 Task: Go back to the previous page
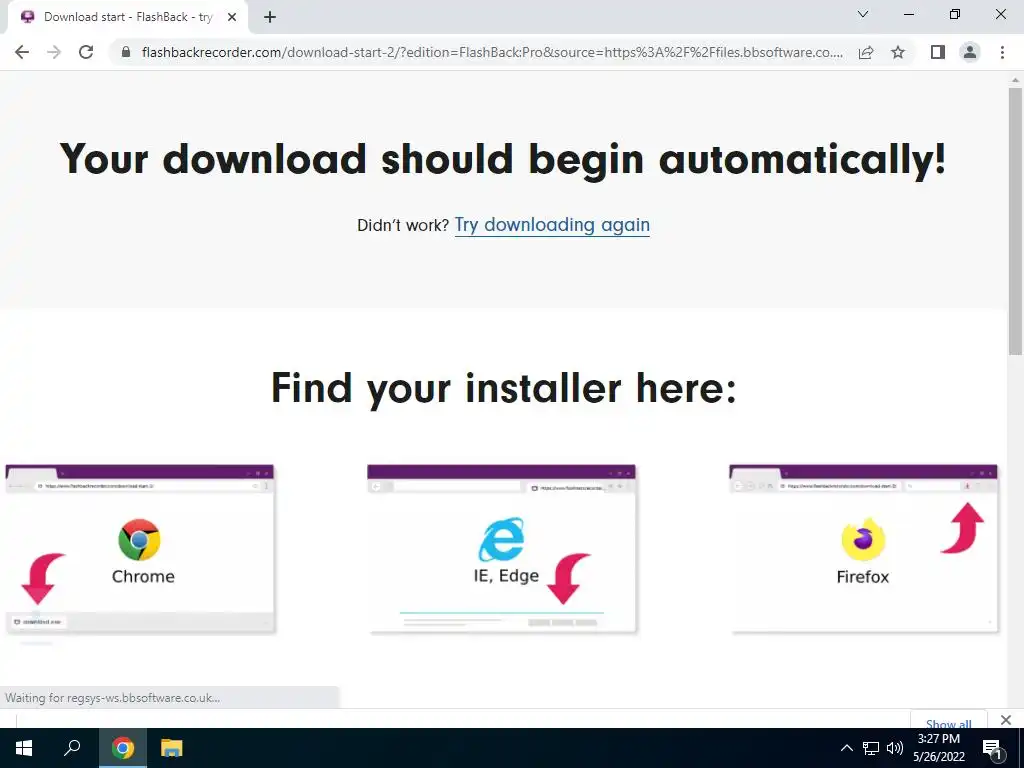(x=22, y=52)
